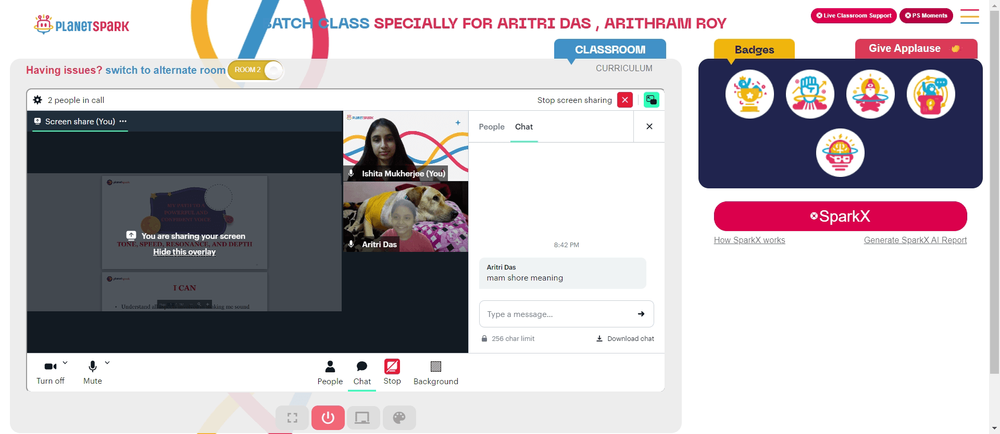Expand camera options chevron
Viewport: 1000px width, 434px height.
[65, 363]
